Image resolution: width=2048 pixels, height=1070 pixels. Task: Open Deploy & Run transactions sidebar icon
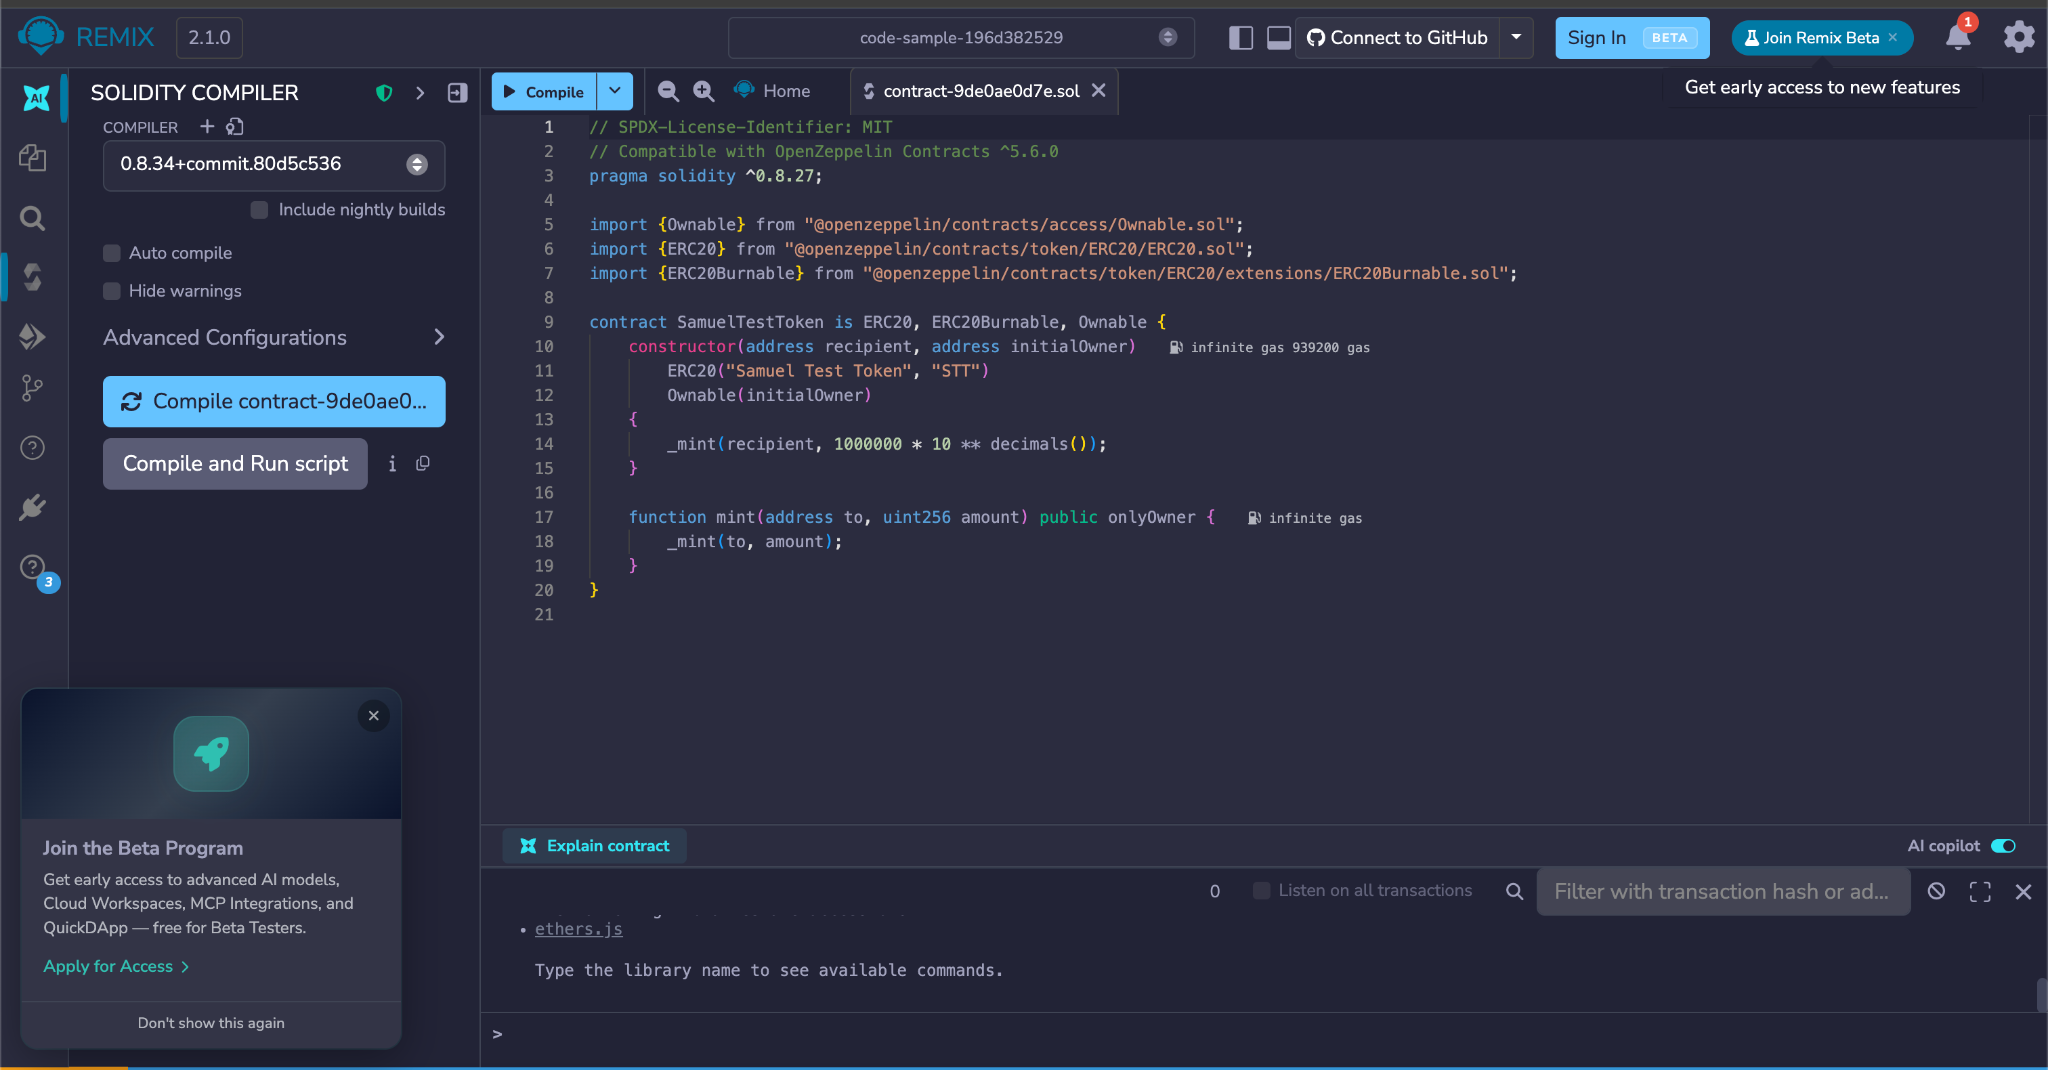33,337
